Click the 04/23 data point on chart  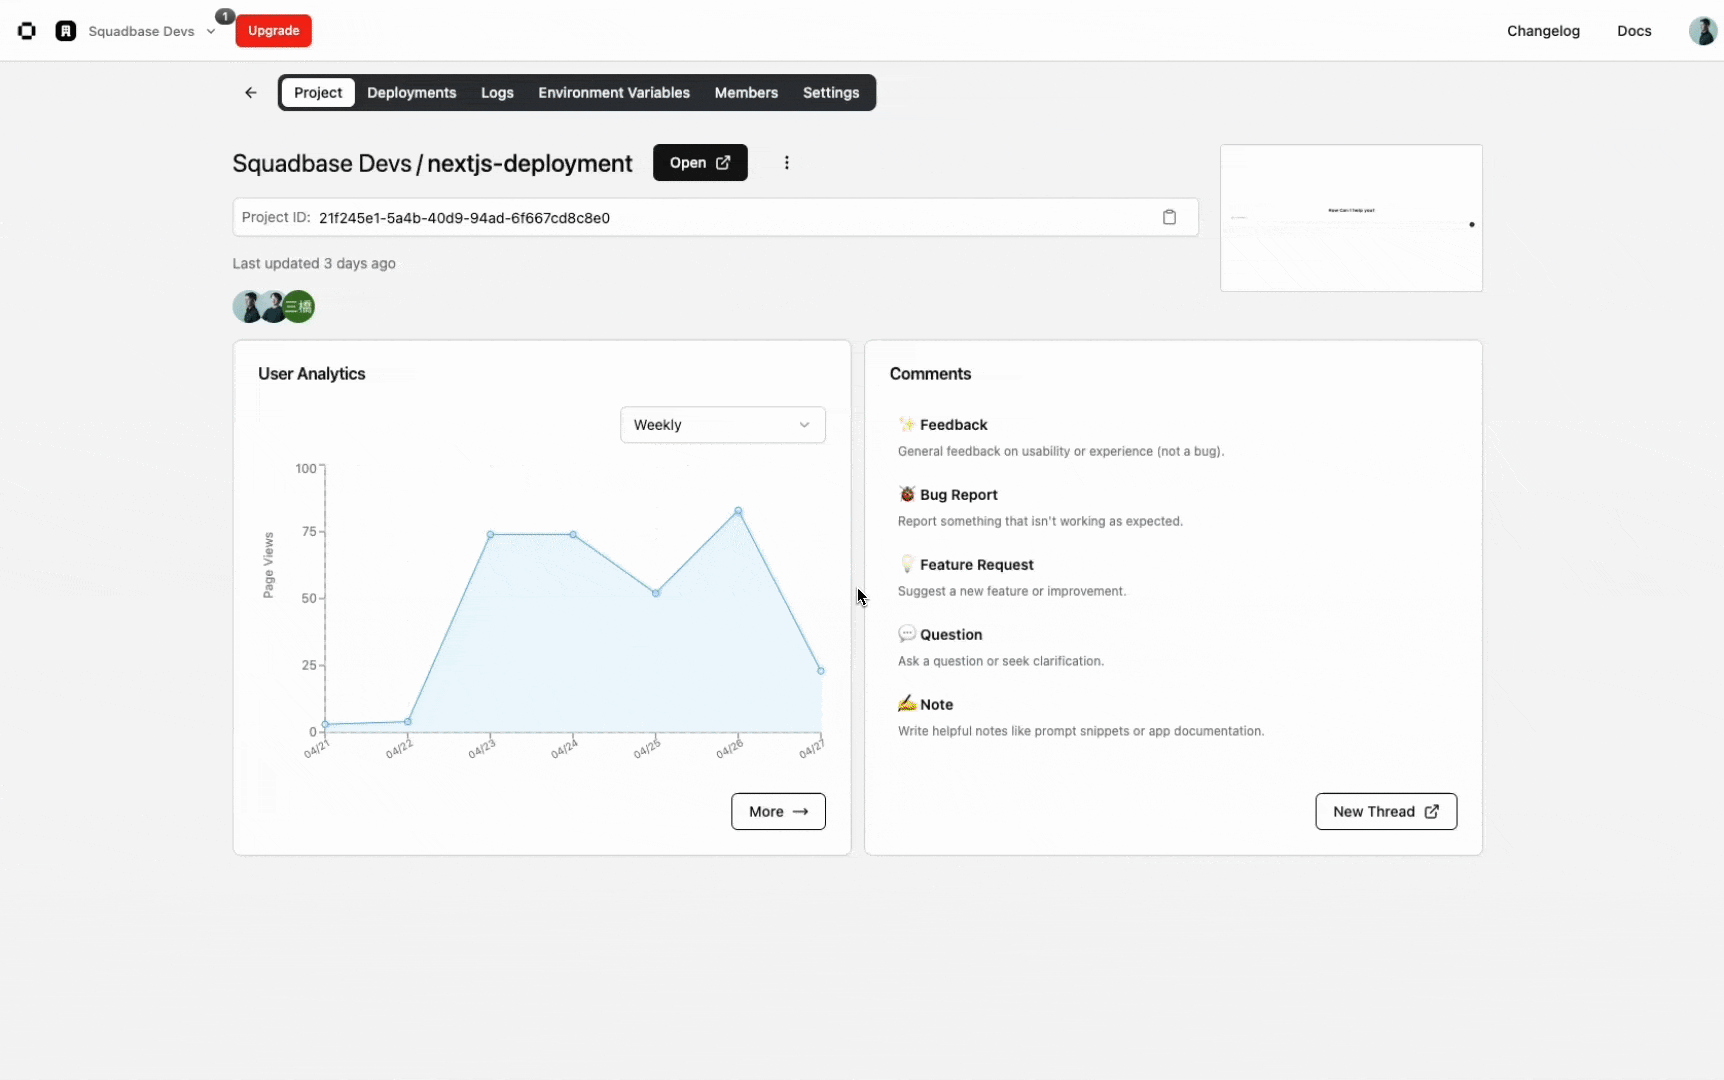point(490,535)
